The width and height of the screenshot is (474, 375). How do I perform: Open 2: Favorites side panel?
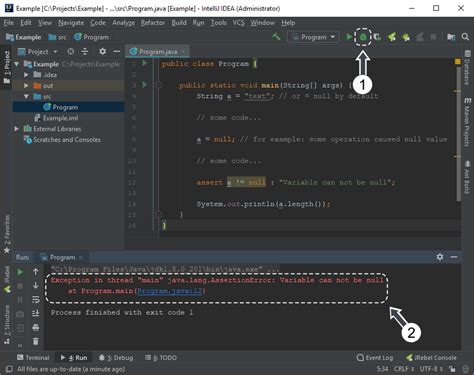pos(7,234)
